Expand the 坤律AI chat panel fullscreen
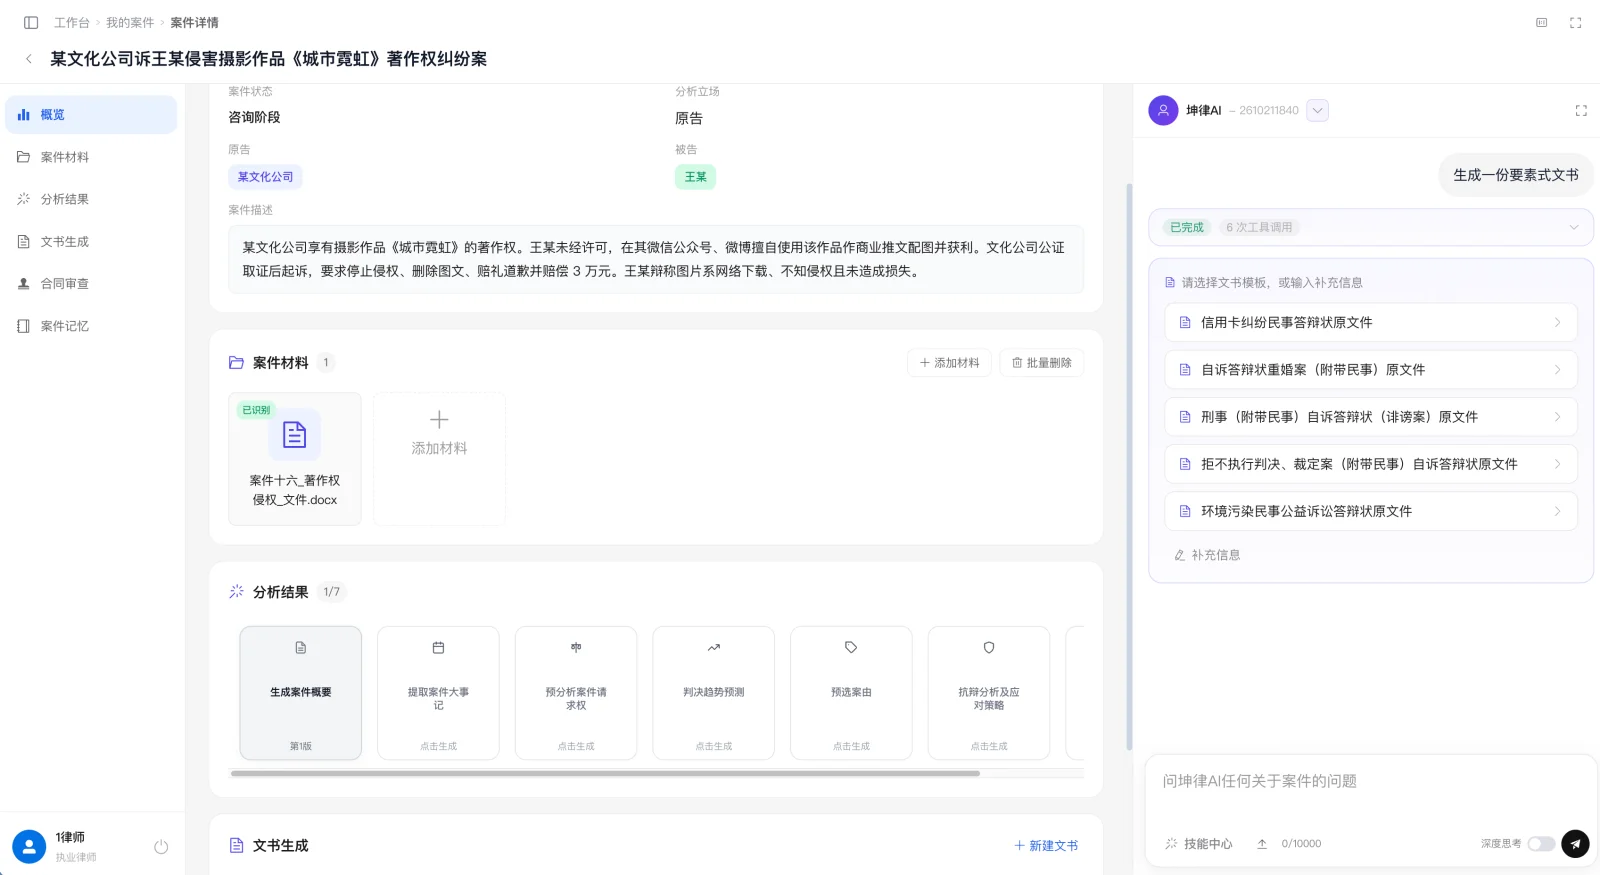This screenshot has height=875, width=1600. (x=1581, y=111)
